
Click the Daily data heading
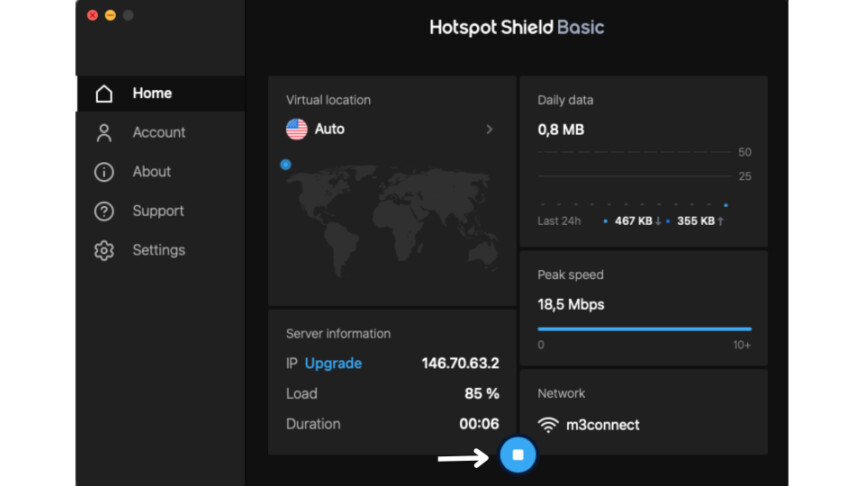point(565,100)
